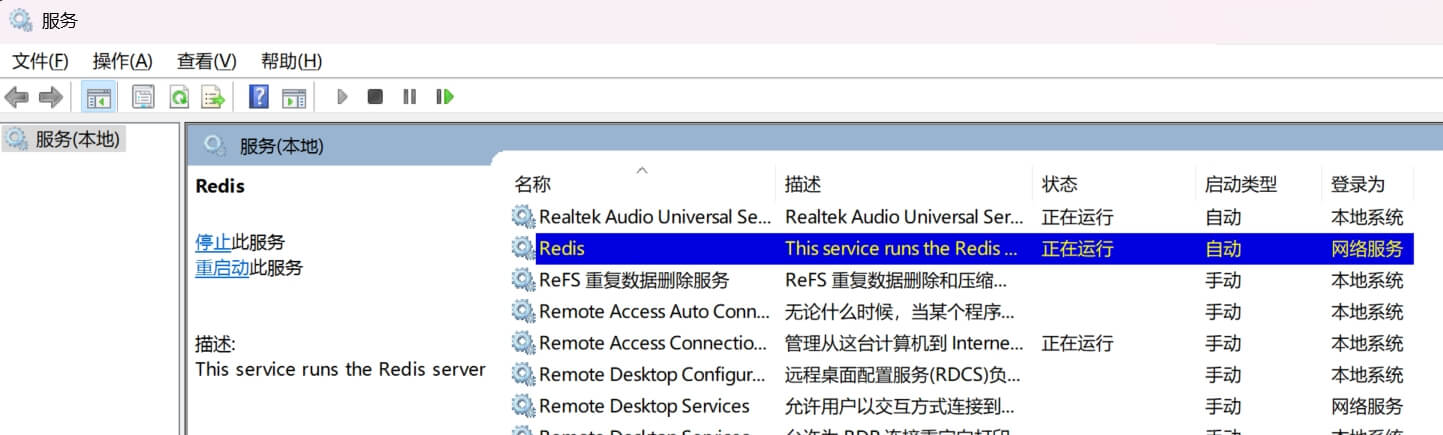1443x435 pixels.
Task: Select Realtek Audio Universal Se... service name
Action: tap(655, 216)
